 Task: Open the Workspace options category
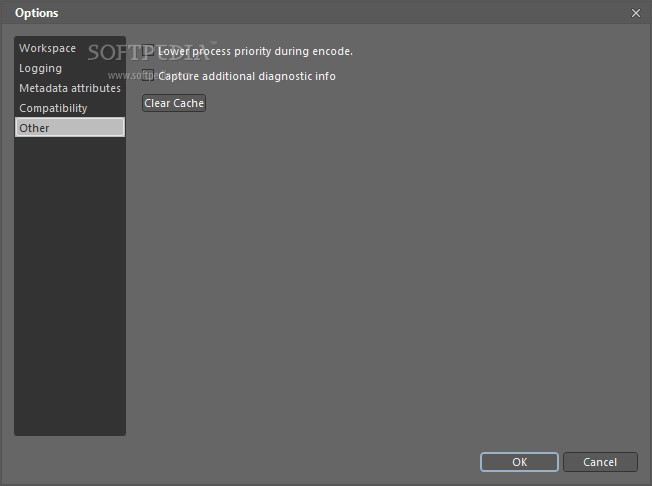[x=69, y=48]
